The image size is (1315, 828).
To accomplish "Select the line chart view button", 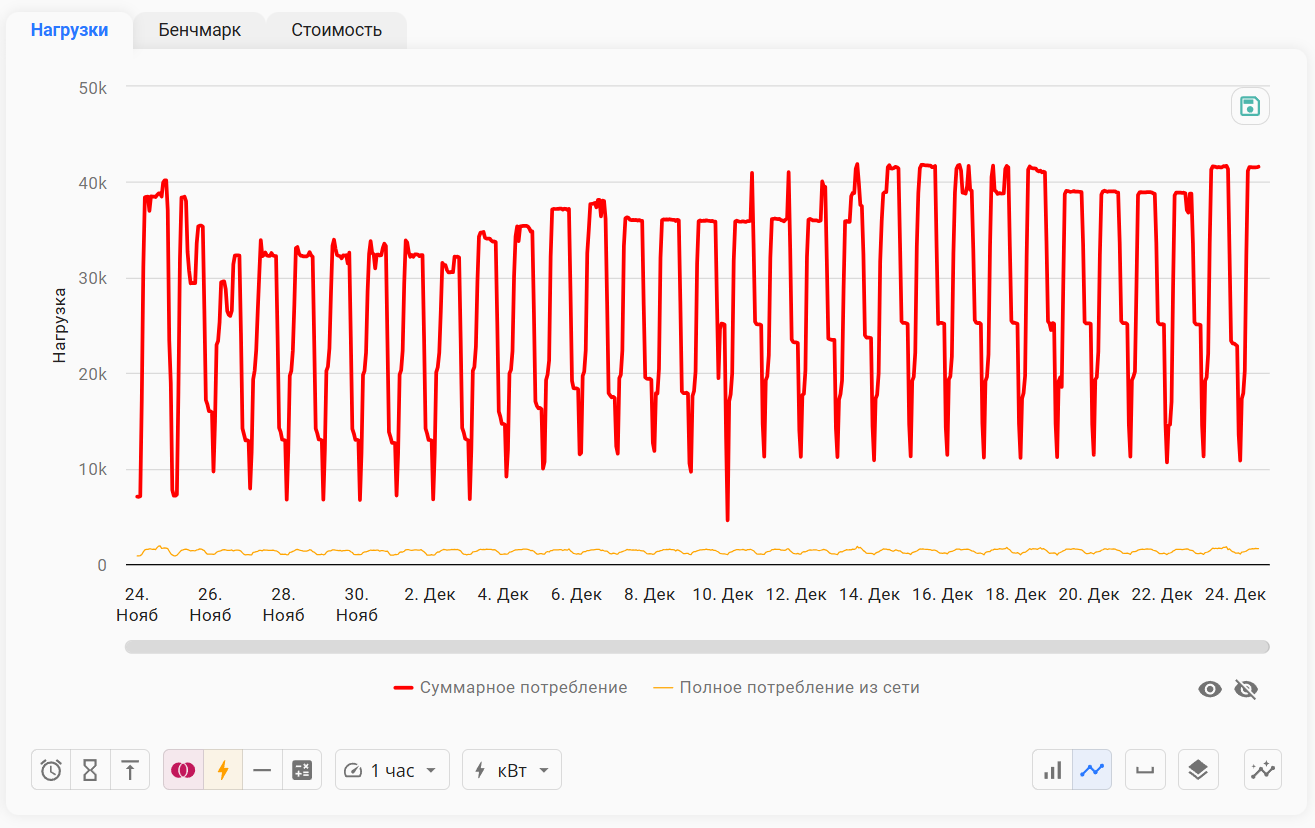I will tap(1092, 770).
